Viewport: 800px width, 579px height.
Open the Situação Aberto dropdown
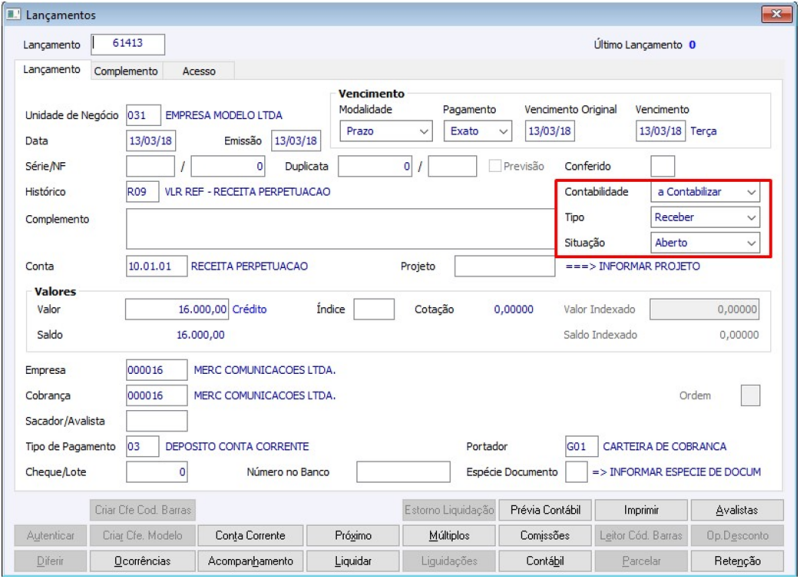[705, 243]
